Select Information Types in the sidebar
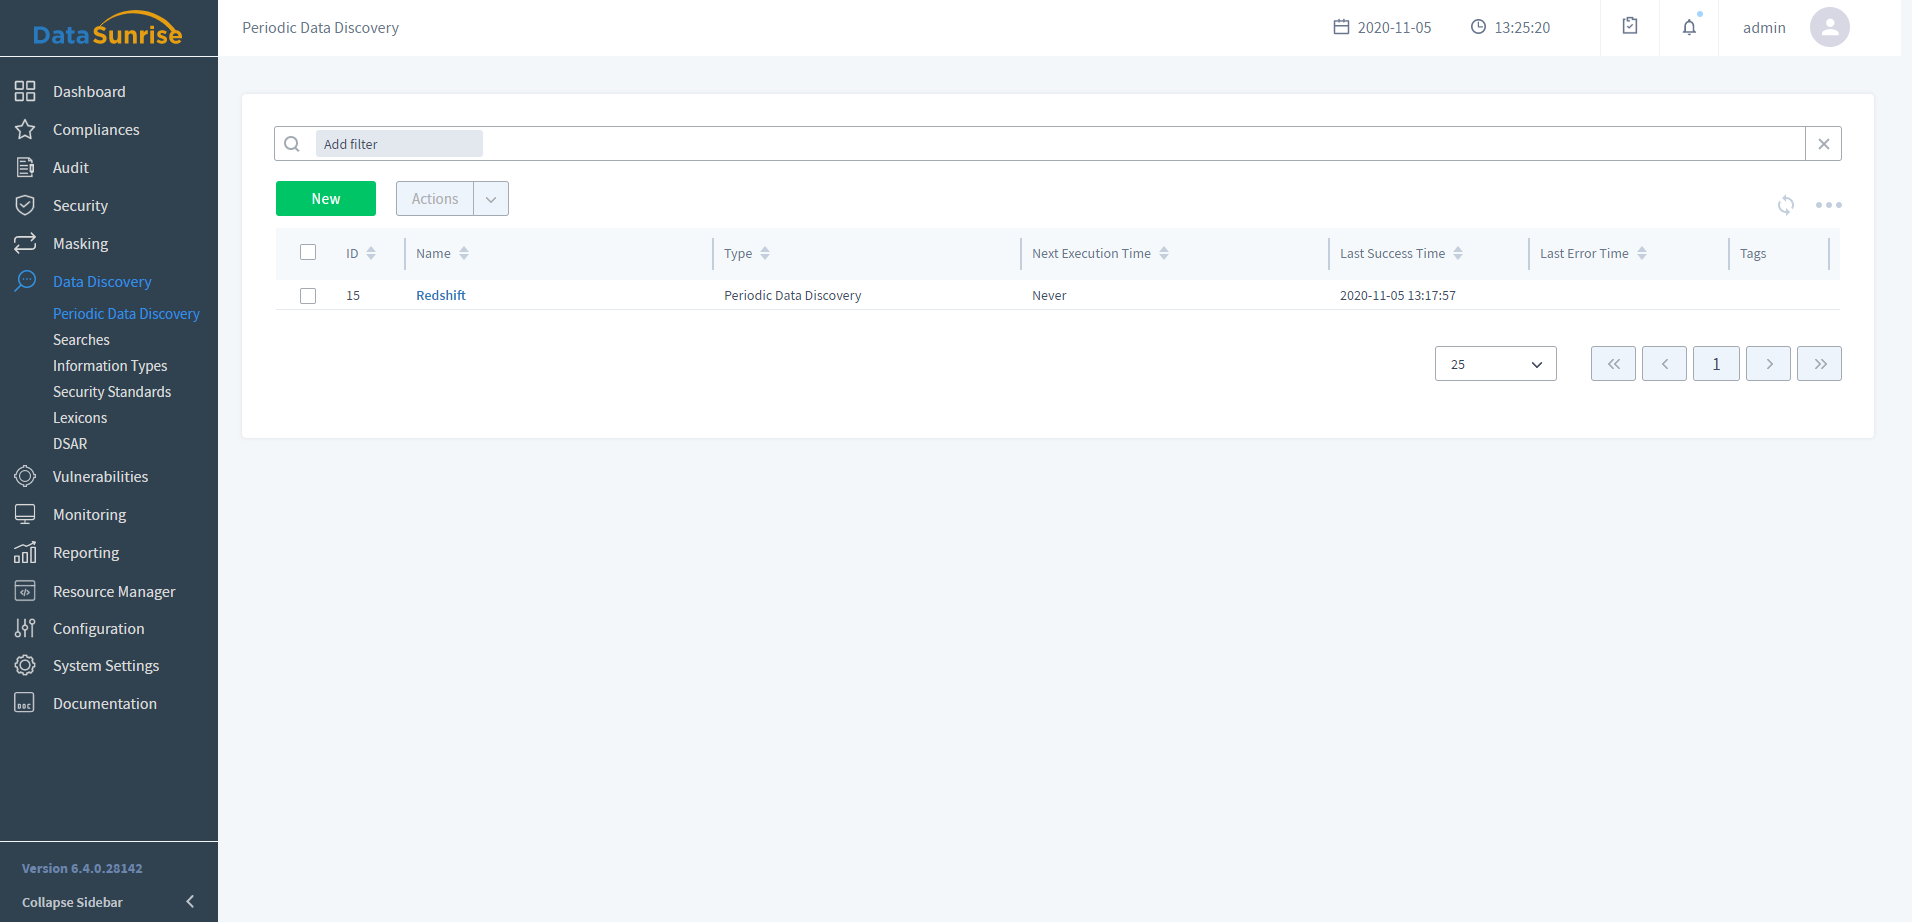This screenshot has width=1912, height=922. [110, 366]
